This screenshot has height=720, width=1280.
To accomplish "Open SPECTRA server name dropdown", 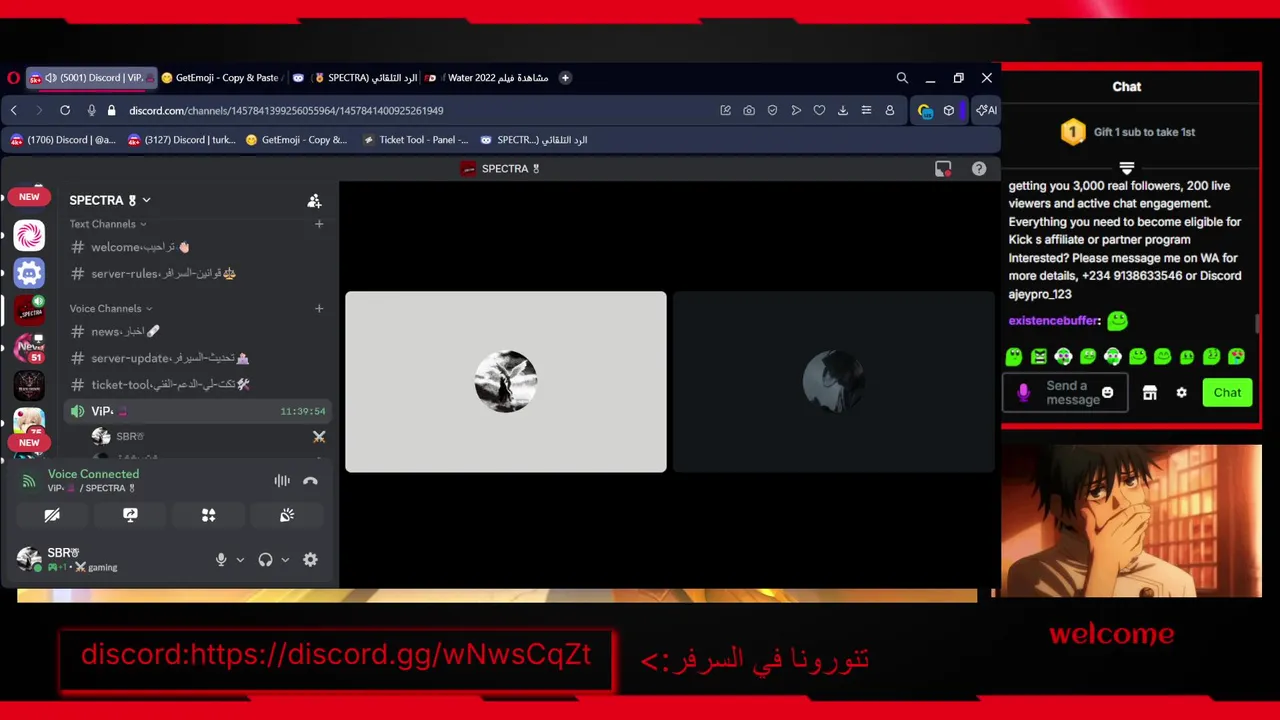I will [x=110, y=200].
